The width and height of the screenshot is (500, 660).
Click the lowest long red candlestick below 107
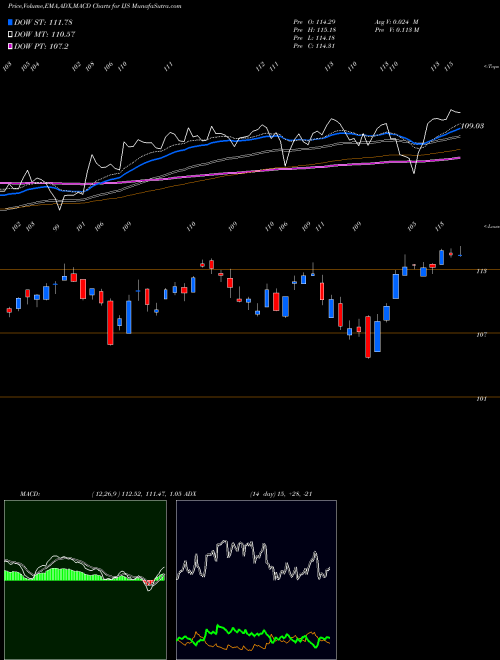pyautogui.click(x=368, y=337)
